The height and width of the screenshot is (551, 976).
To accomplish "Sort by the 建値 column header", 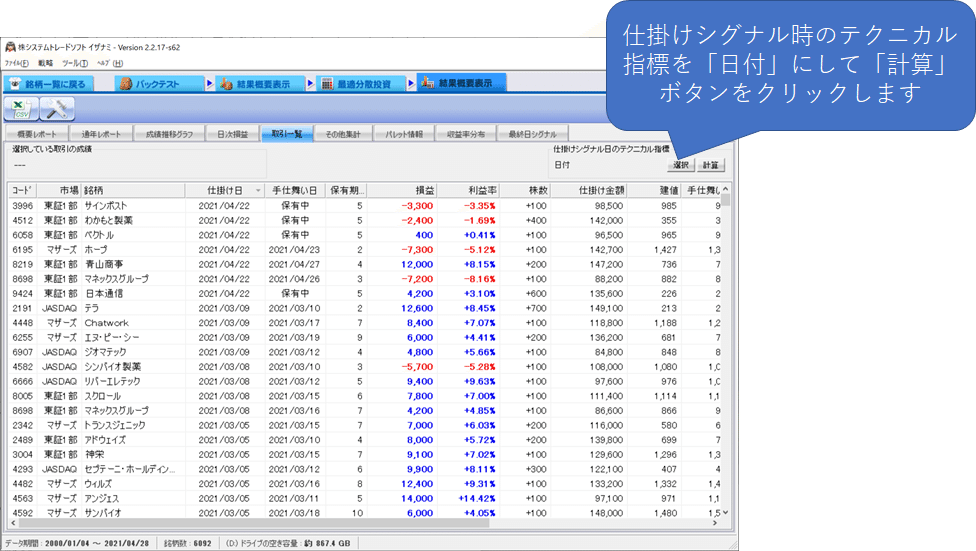I will click(x=654, y=190).
